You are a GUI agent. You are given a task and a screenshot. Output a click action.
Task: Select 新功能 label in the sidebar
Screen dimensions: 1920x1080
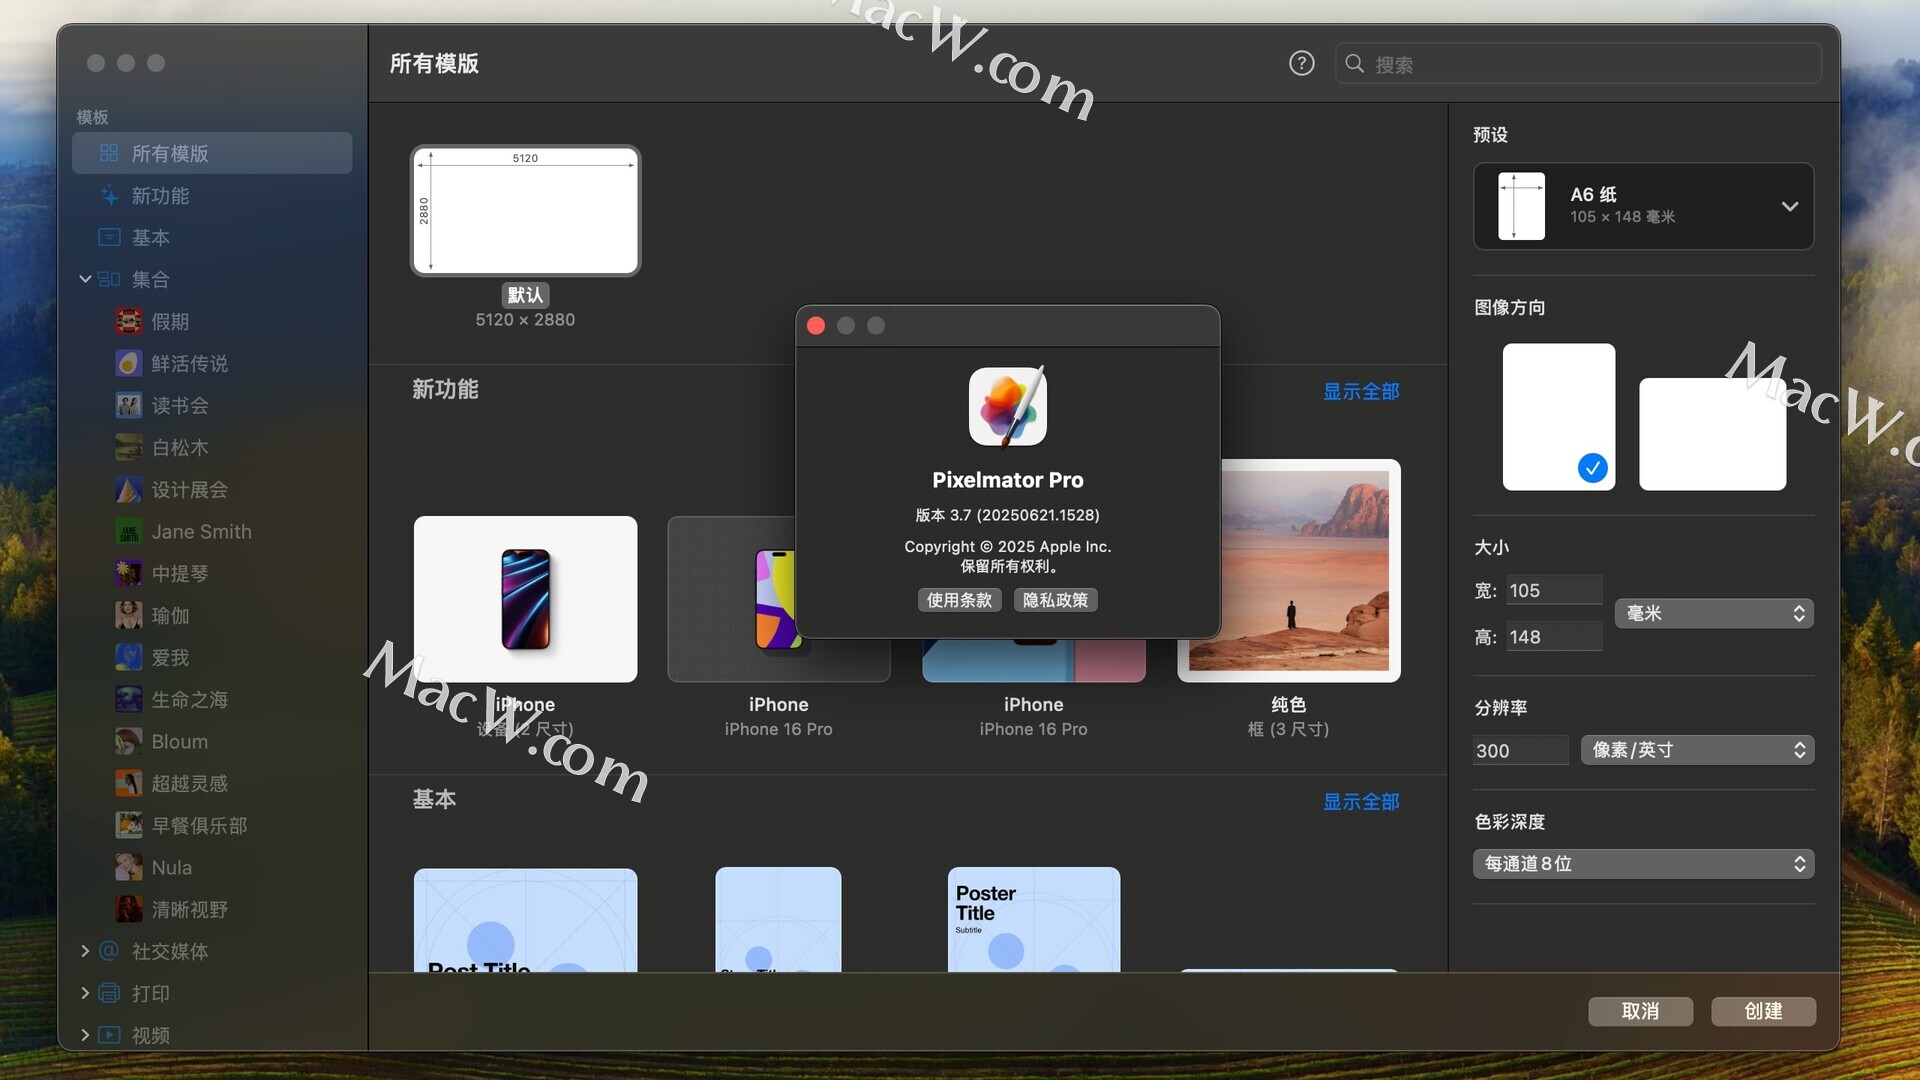(160, 195)
